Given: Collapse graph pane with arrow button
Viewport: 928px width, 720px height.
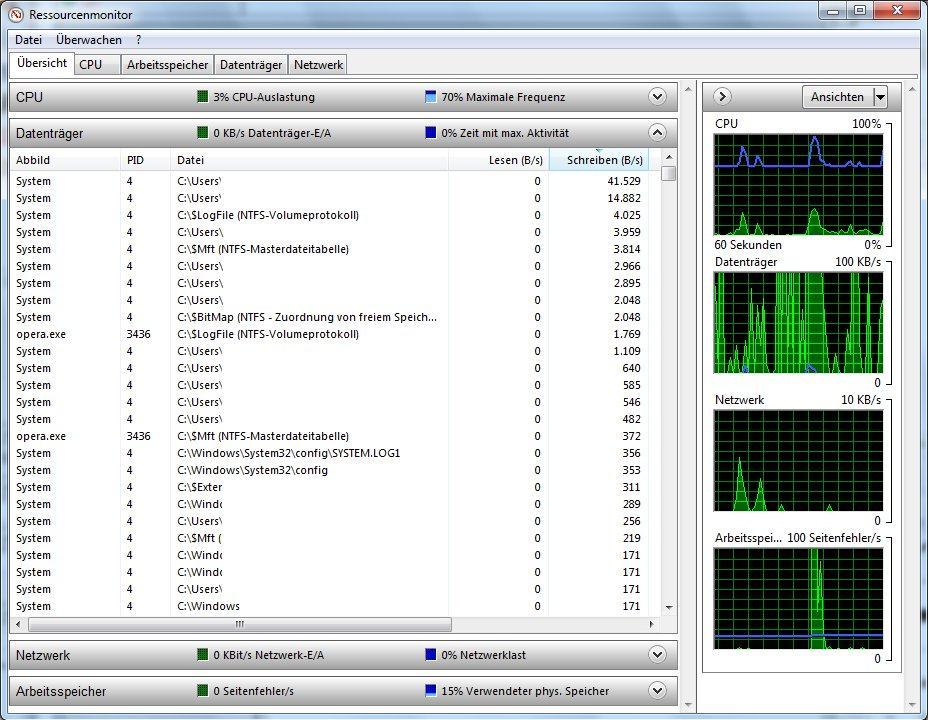Looking at the screenshot, I should tap(722, 96).
